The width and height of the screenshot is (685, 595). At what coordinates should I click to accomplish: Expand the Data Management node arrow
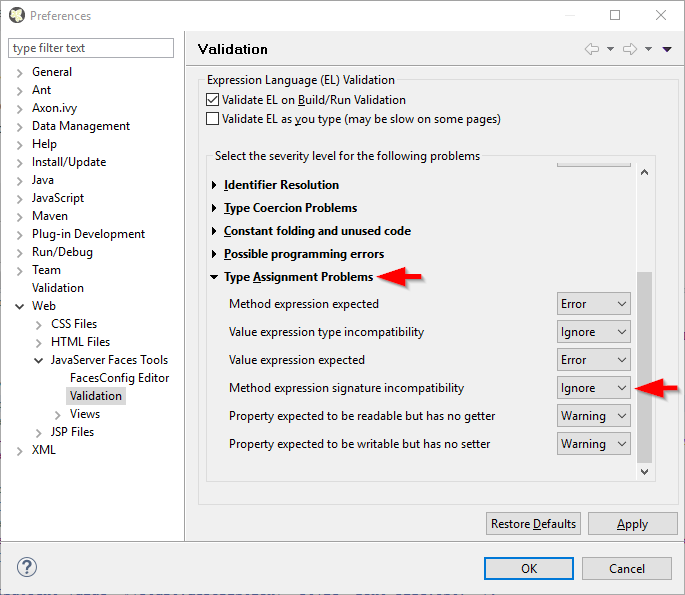[19, 127]
